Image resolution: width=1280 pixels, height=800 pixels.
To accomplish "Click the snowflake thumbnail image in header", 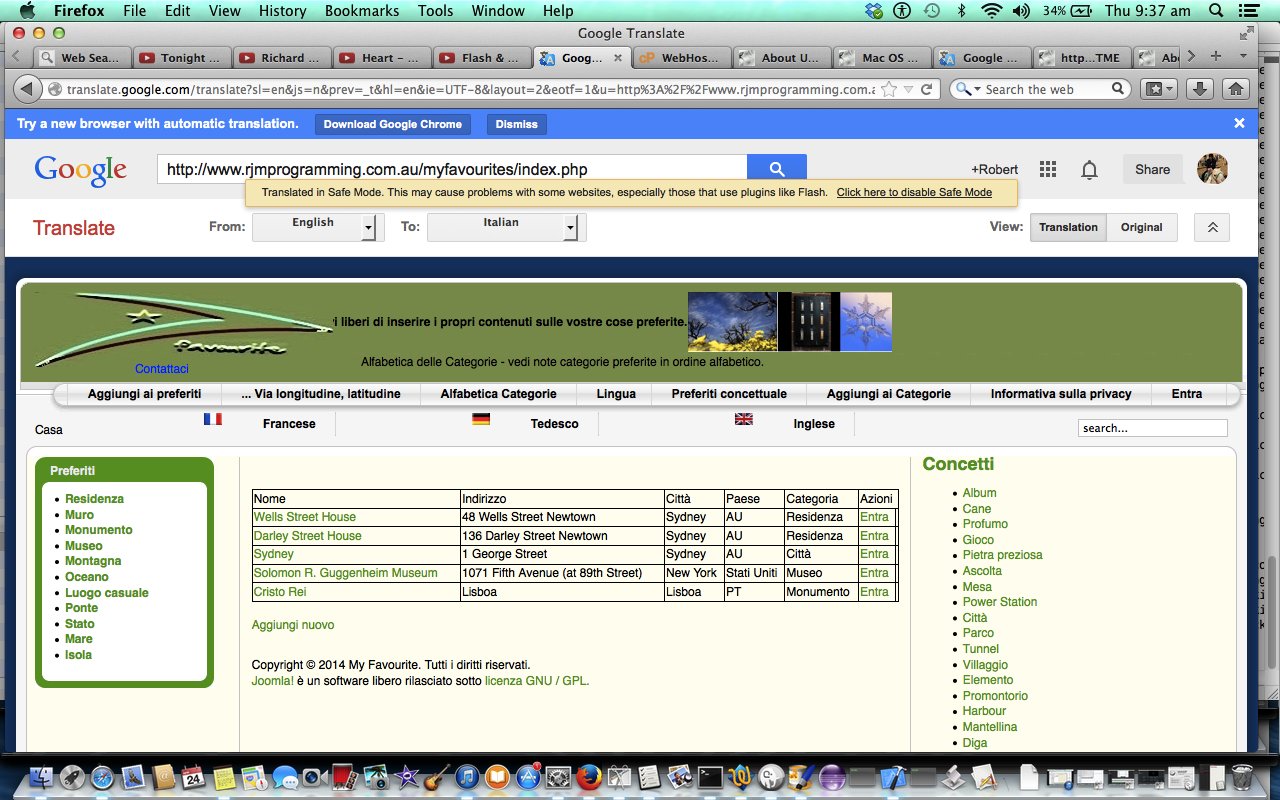I will click(866, 322).
